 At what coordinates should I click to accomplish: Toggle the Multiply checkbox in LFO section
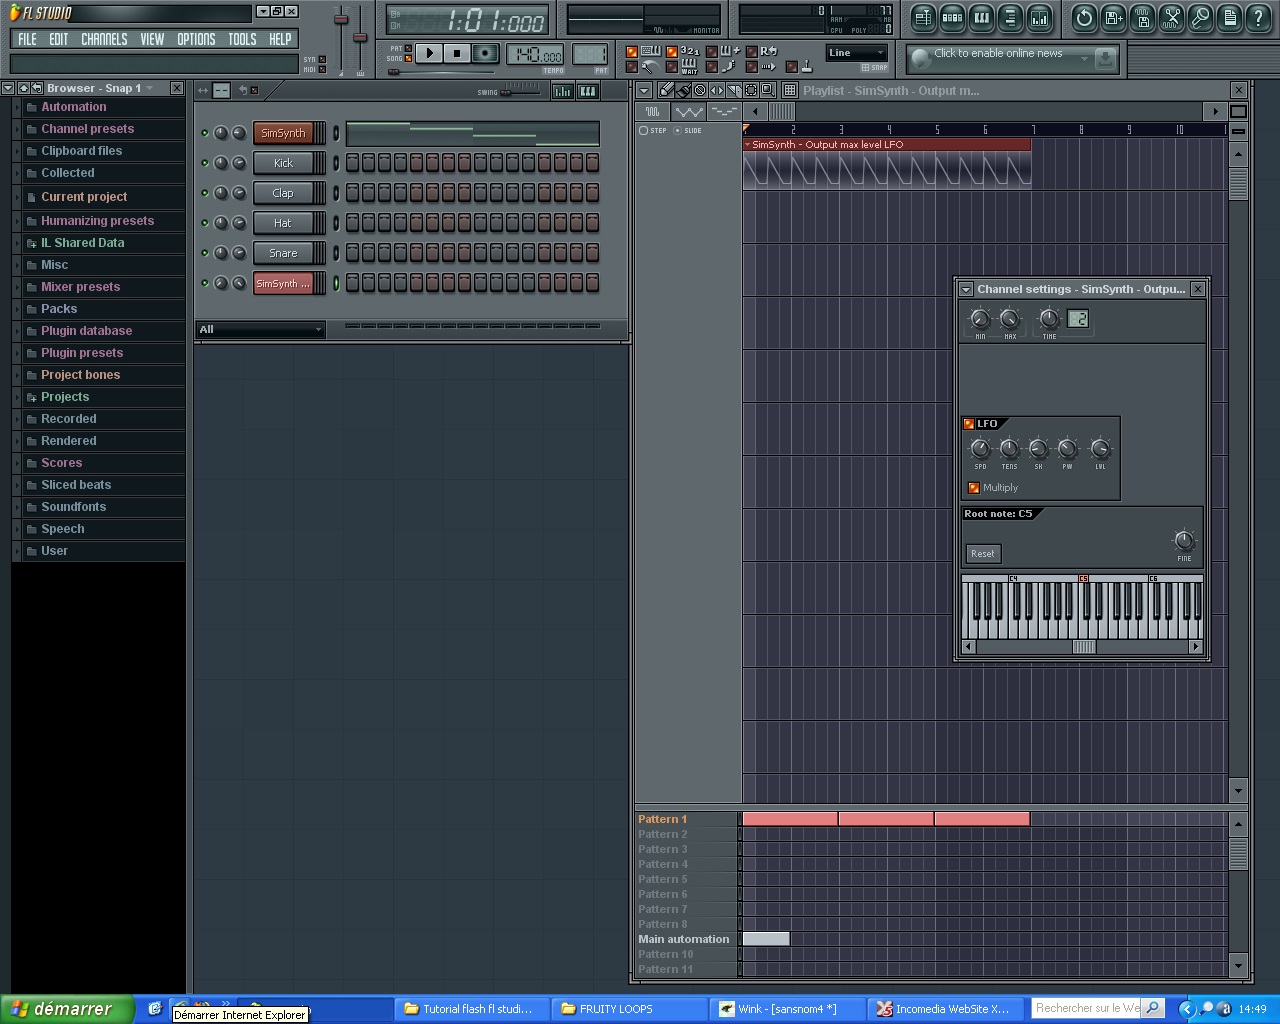tap(974, 488)
